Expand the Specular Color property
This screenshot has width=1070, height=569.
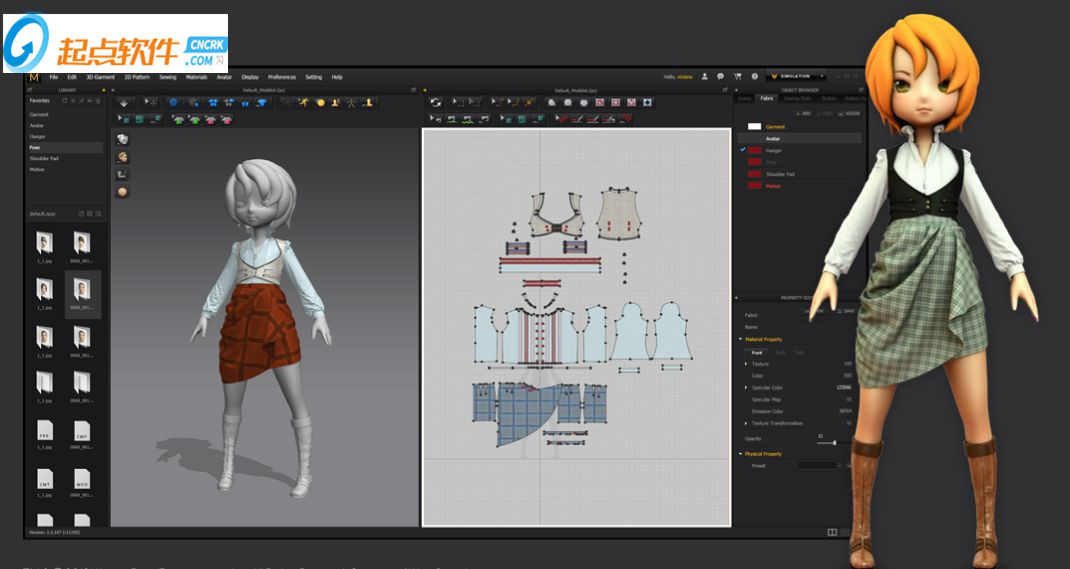pos(745,387)
